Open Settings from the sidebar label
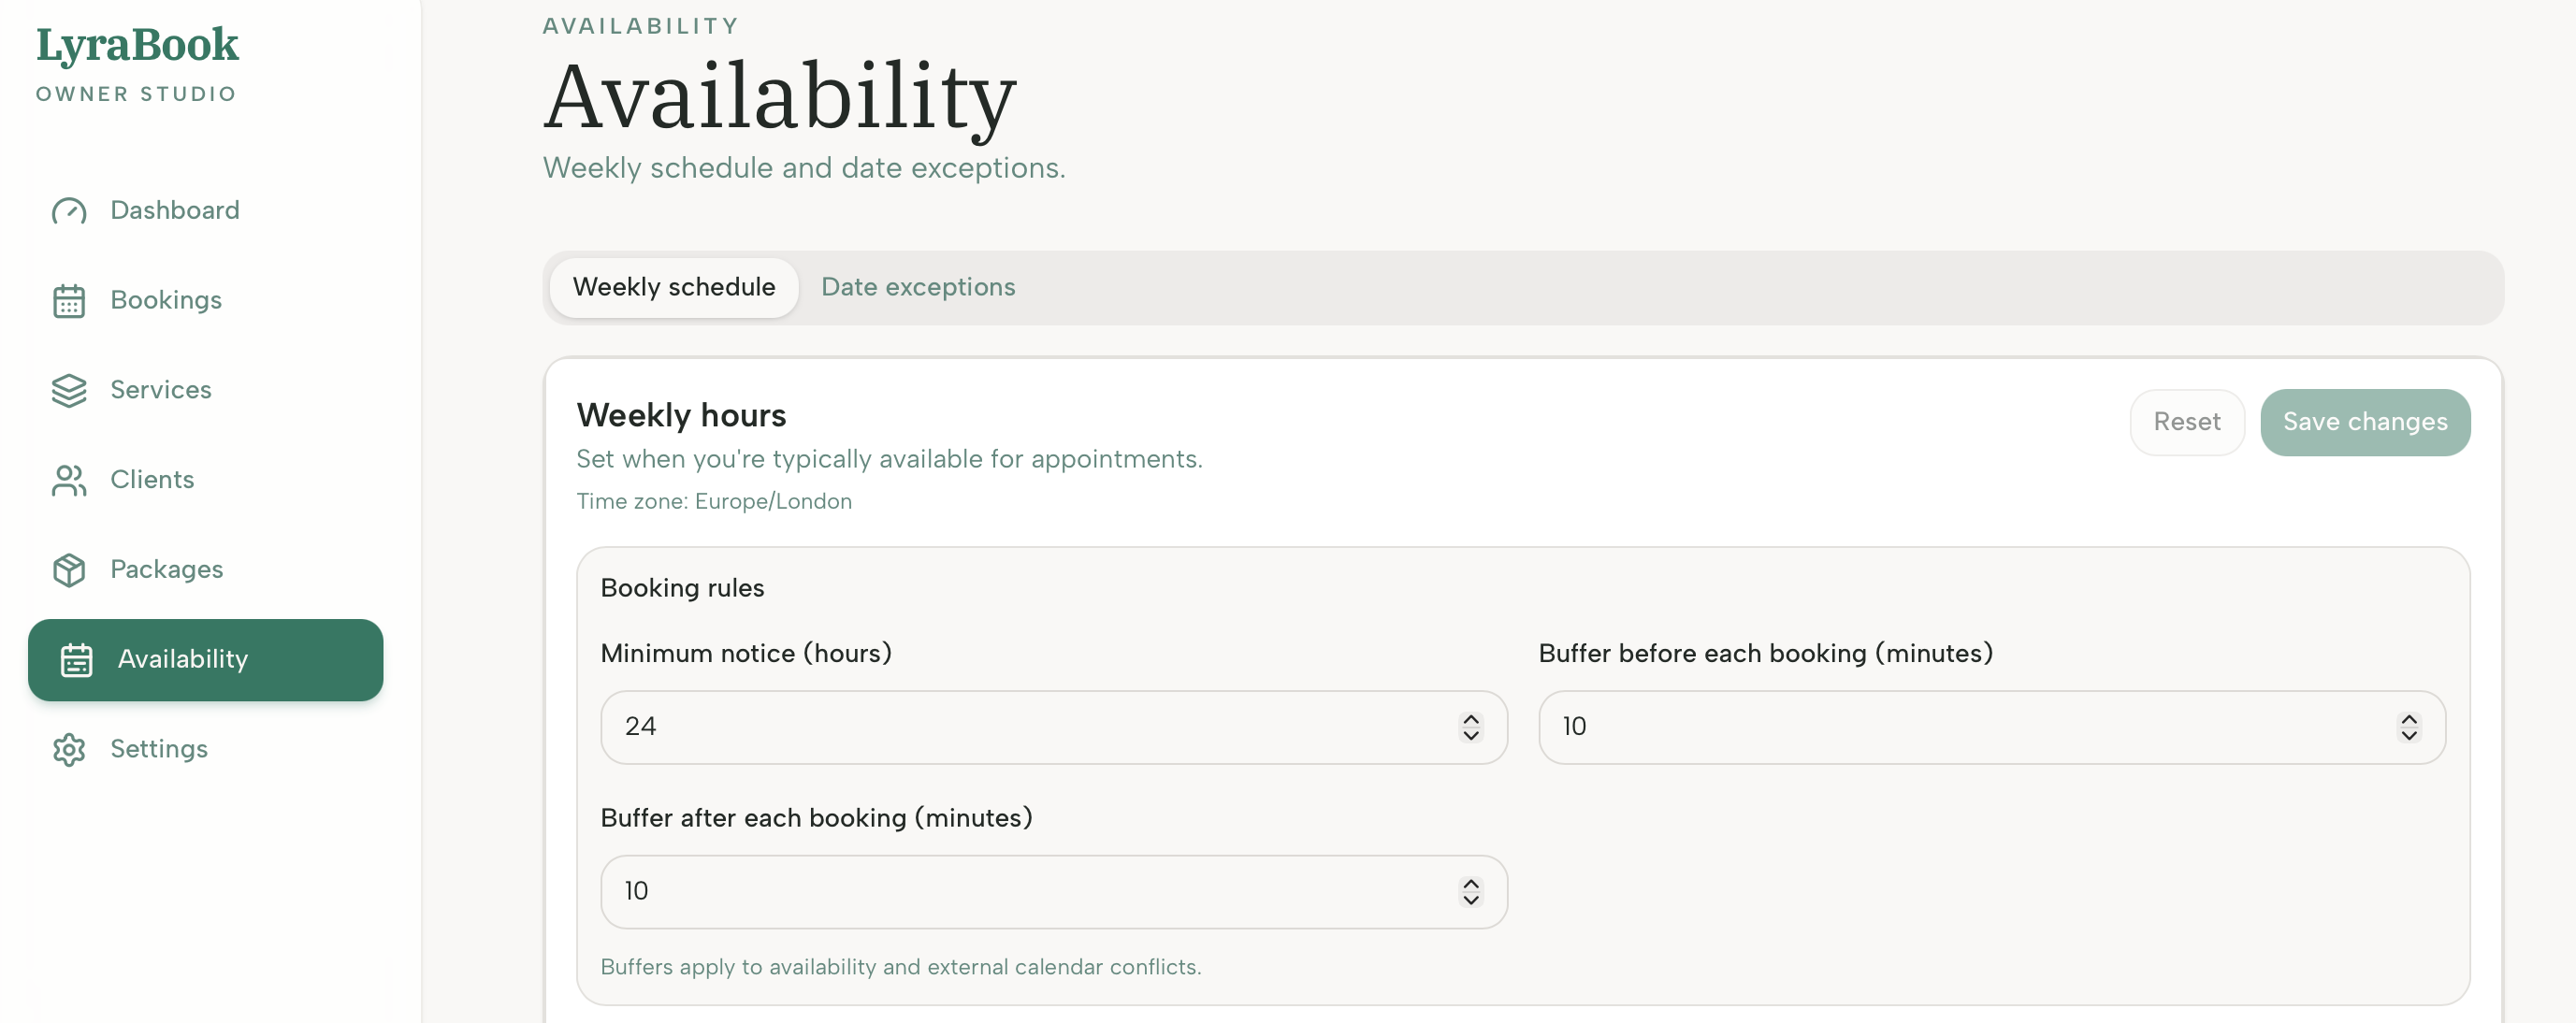 pyautogui.click(x=158, y=749)
